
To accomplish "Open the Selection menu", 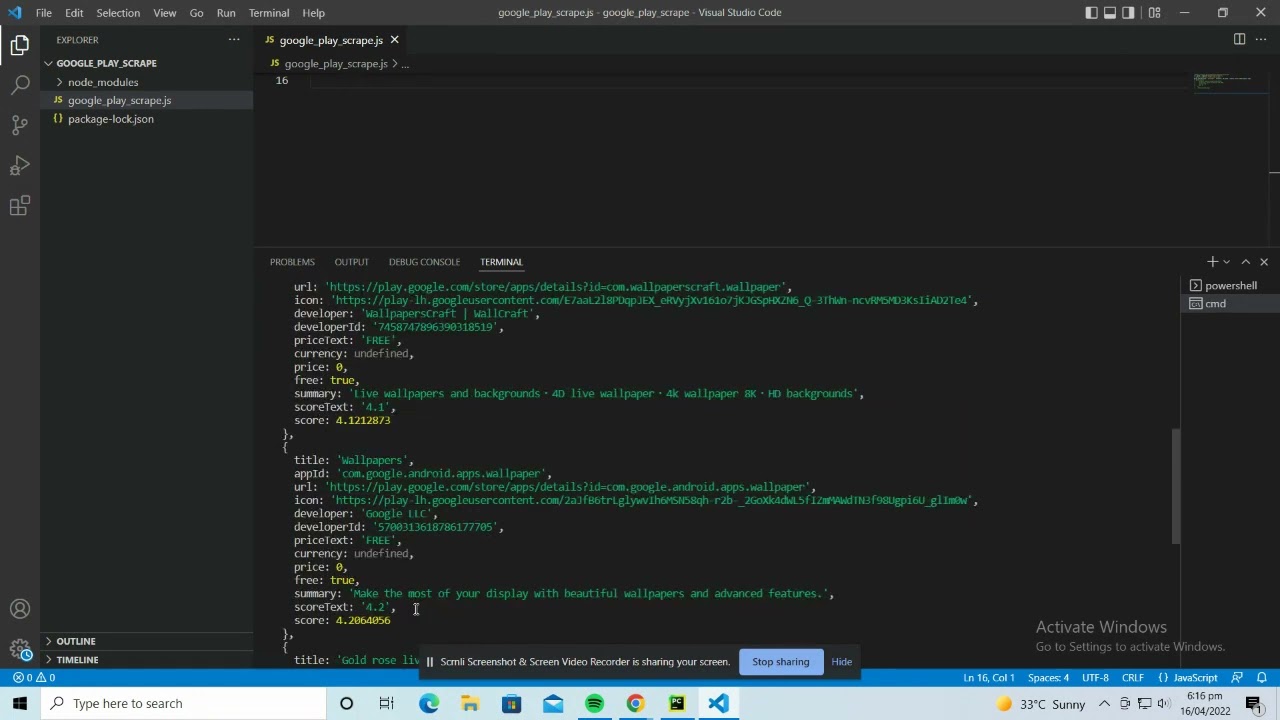I will click(118, 13).
